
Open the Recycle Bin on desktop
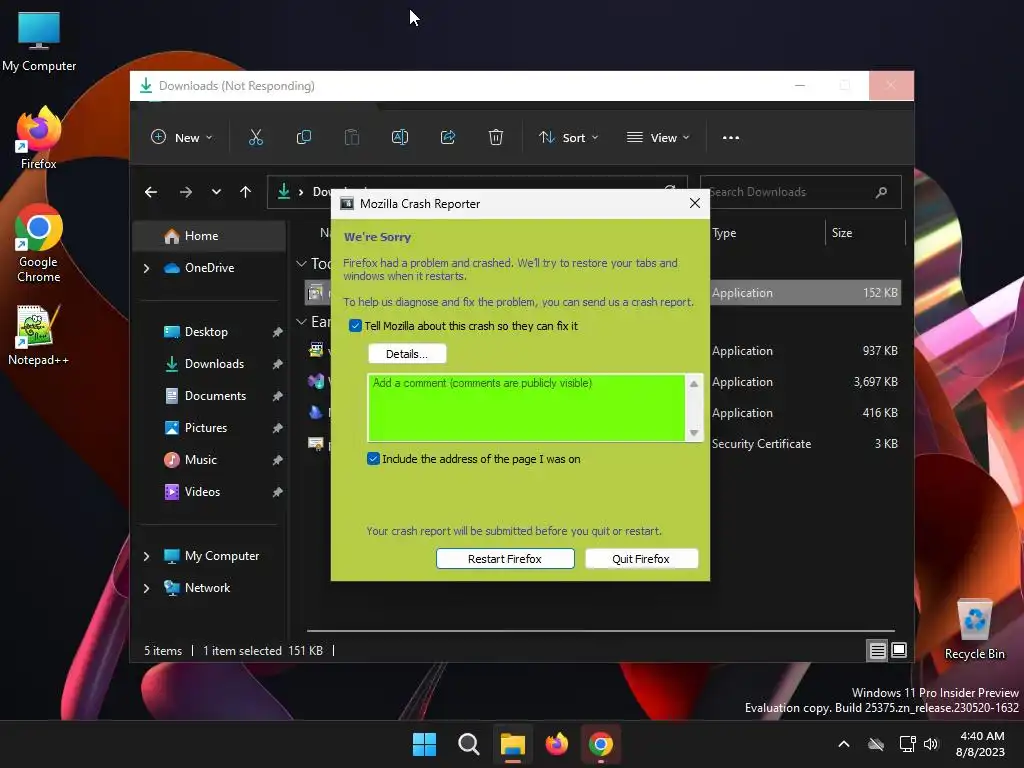[974, 630]
